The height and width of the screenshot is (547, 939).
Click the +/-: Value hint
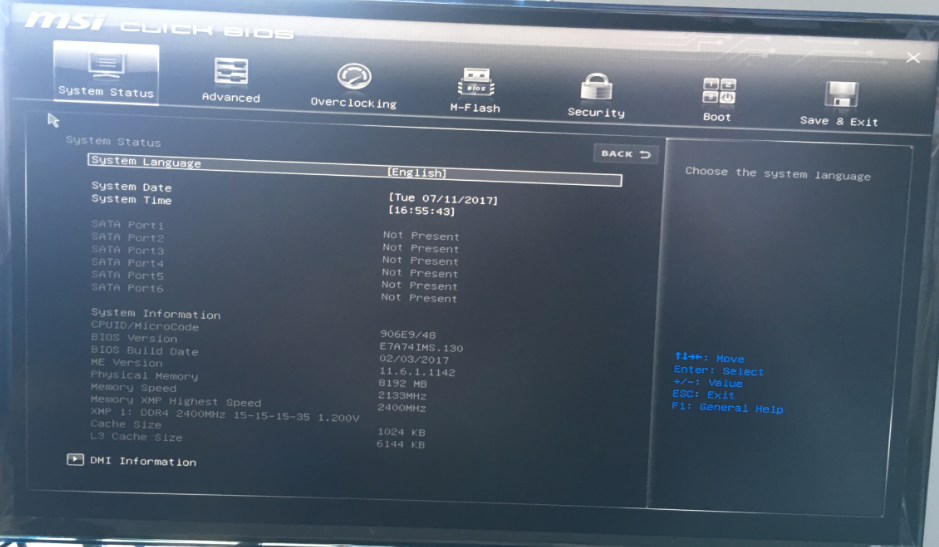(x=708, y=382)
